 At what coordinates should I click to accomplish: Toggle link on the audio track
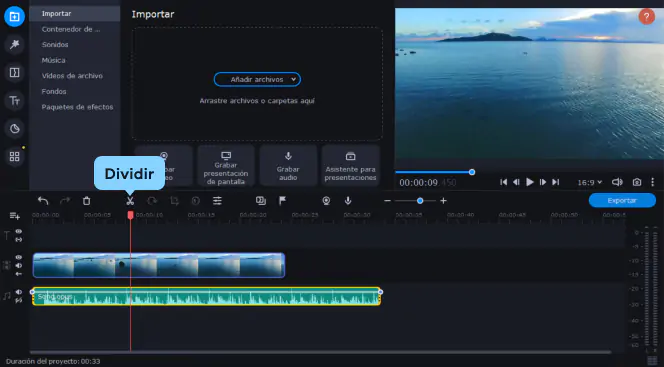point(19,301)
